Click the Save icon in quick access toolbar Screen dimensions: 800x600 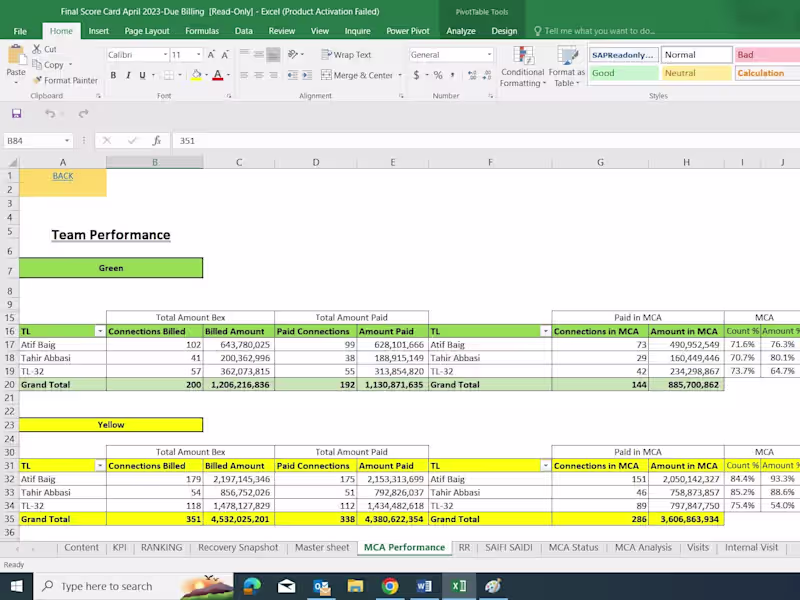point(17,113)
